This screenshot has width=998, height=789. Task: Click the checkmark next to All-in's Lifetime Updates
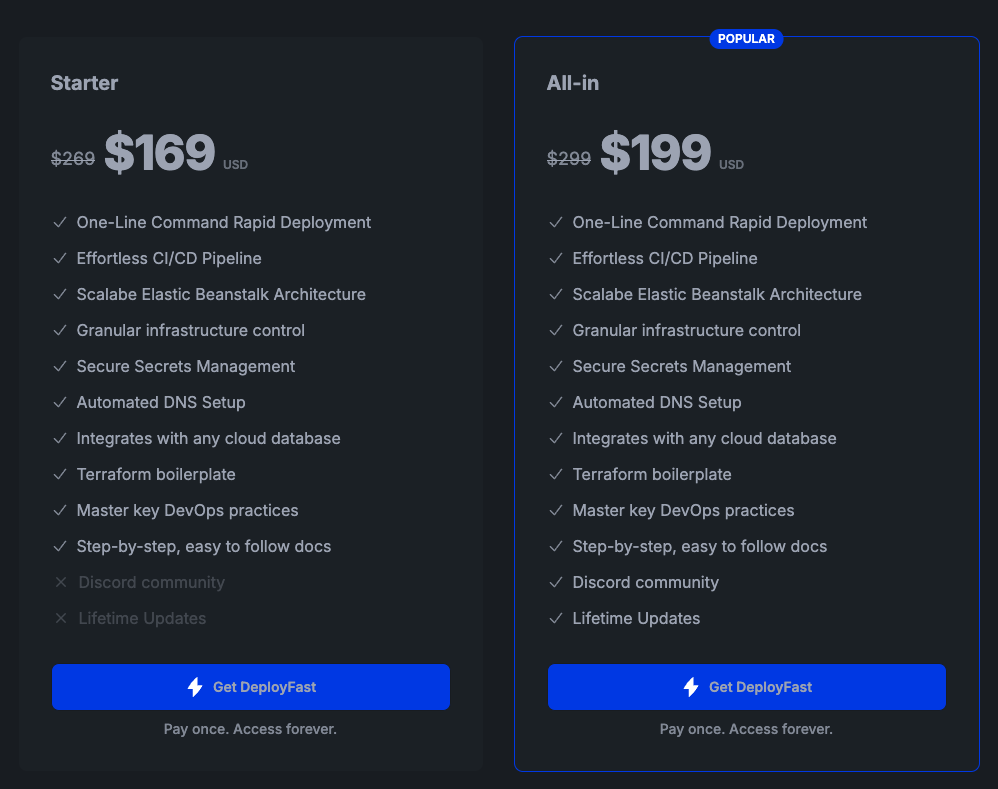556,618
